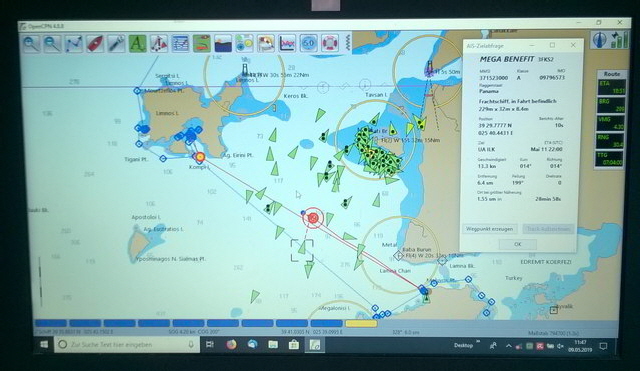Click the Windows search text field
This screenshot has width=640, height=371.
pyautogui.click(x=127, y=345)
